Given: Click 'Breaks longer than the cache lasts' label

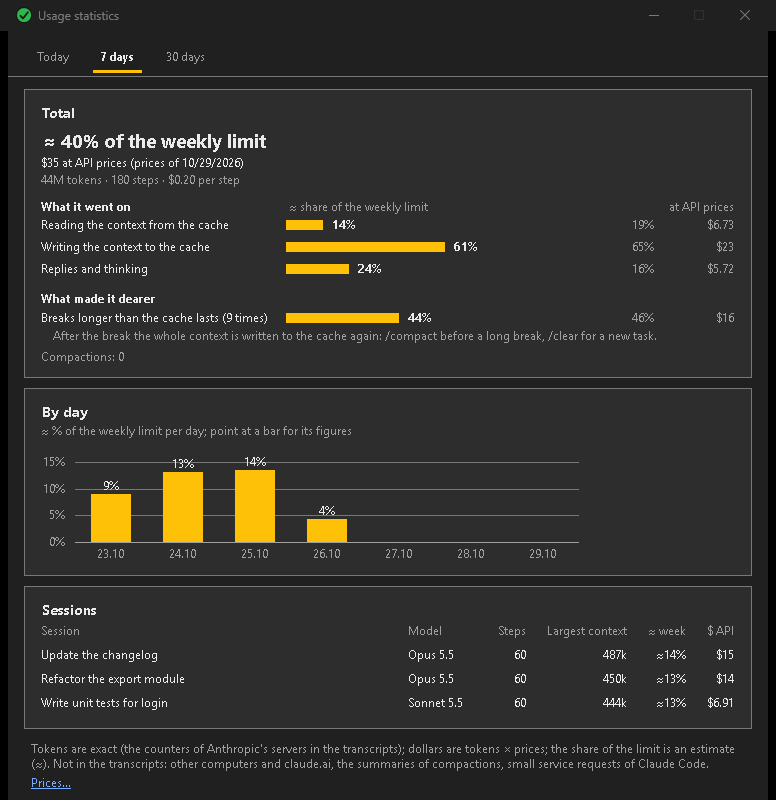Looking at the screenshot, I should coord(154,318).
